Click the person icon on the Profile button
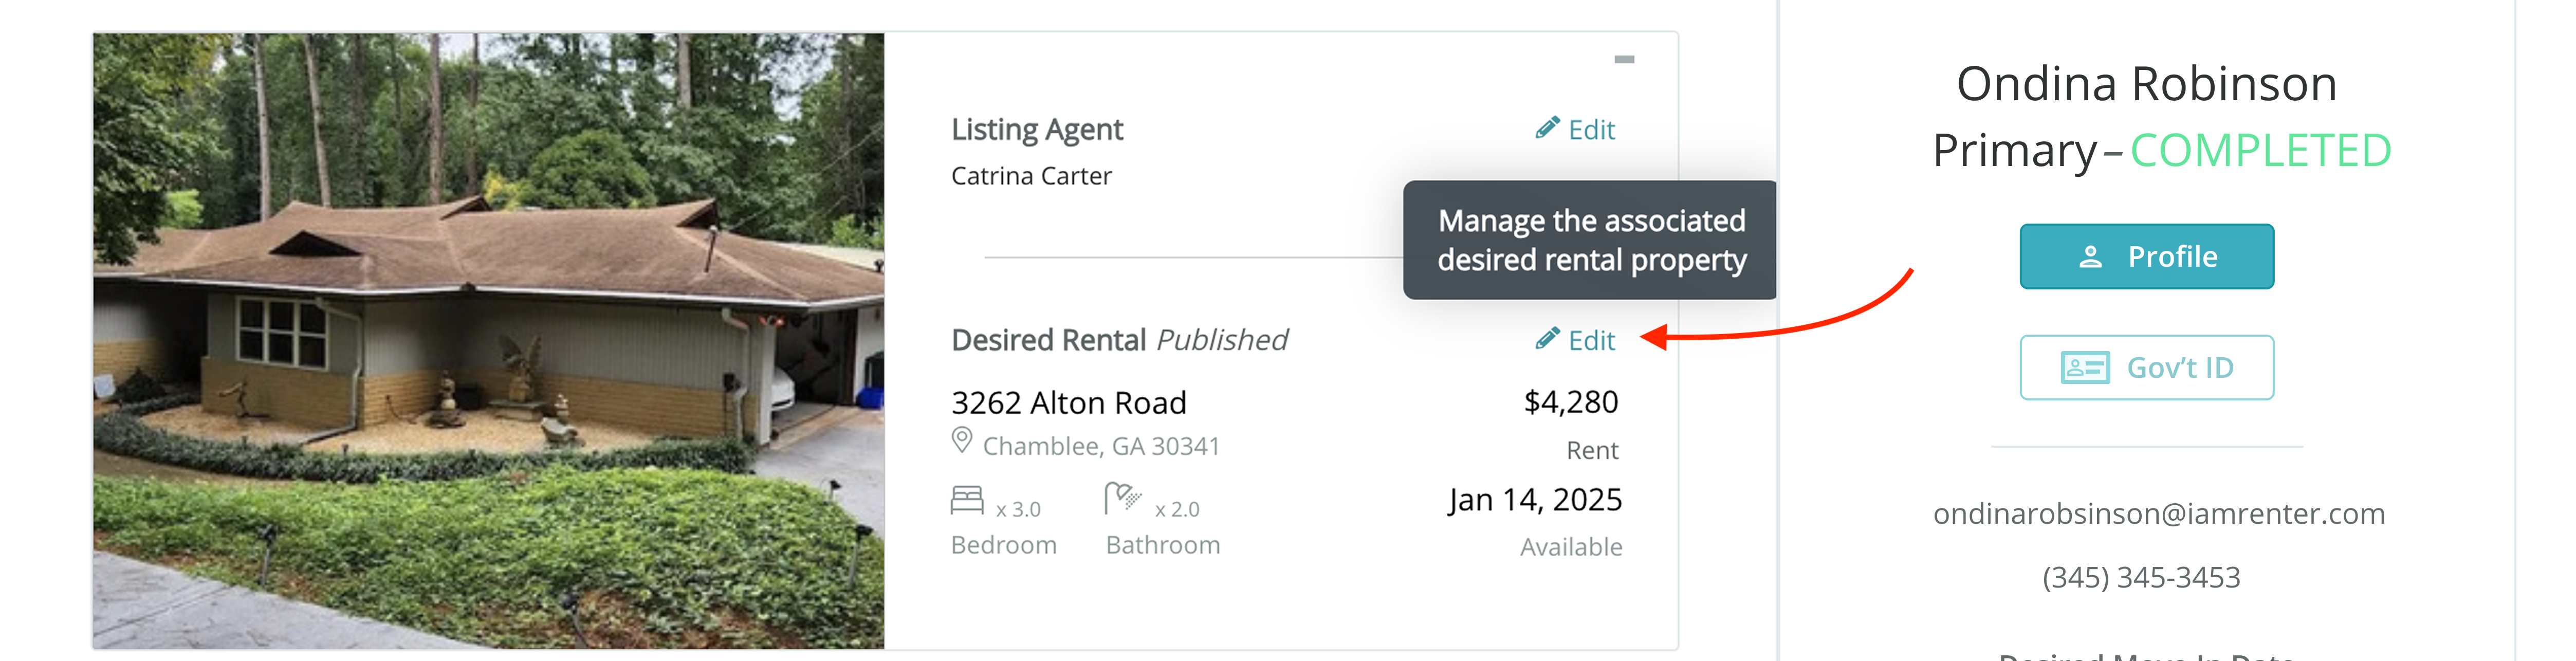 pyautogui.click(x=2091, y=256)
